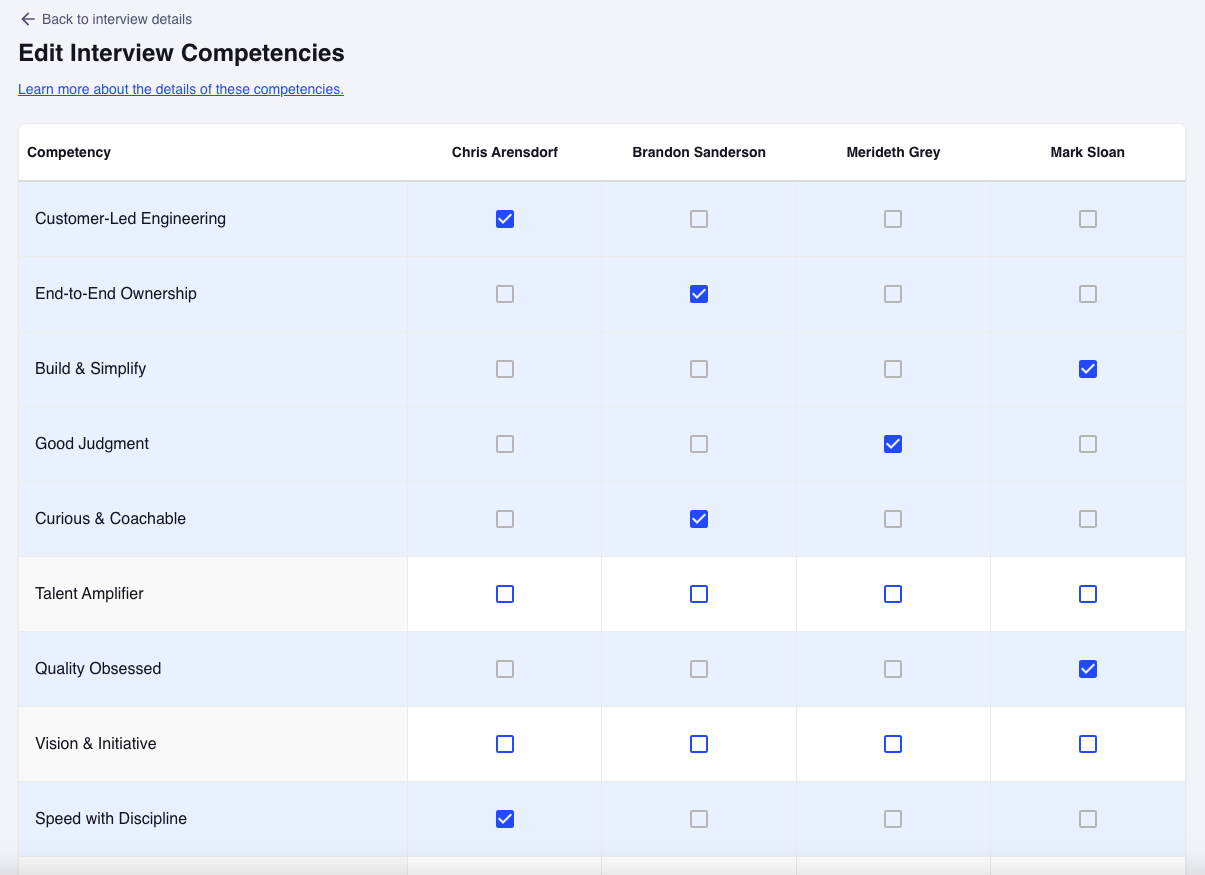Screen dimensions: 1205x875
Task: Enable Speed with Discipline for Mark Sloan
Action: tap(1088, 818)
